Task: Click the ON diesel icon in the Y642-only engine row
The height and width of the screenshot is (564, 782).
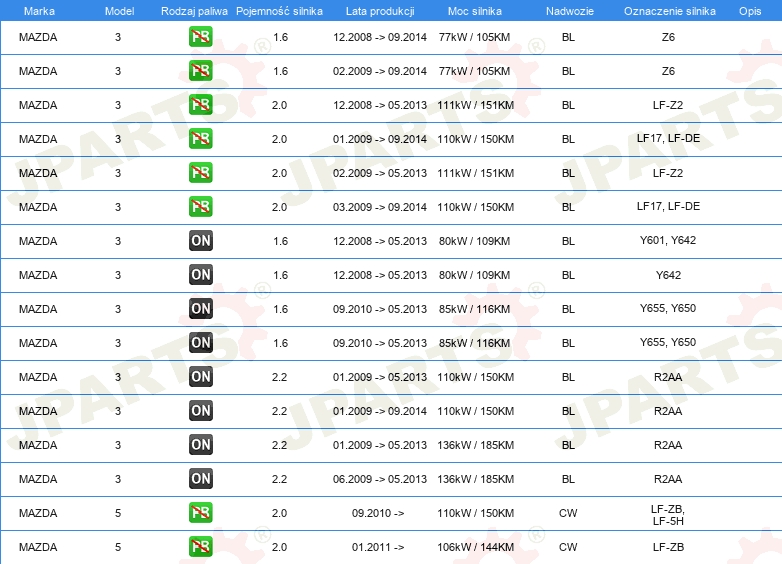Action: (200, 275)
